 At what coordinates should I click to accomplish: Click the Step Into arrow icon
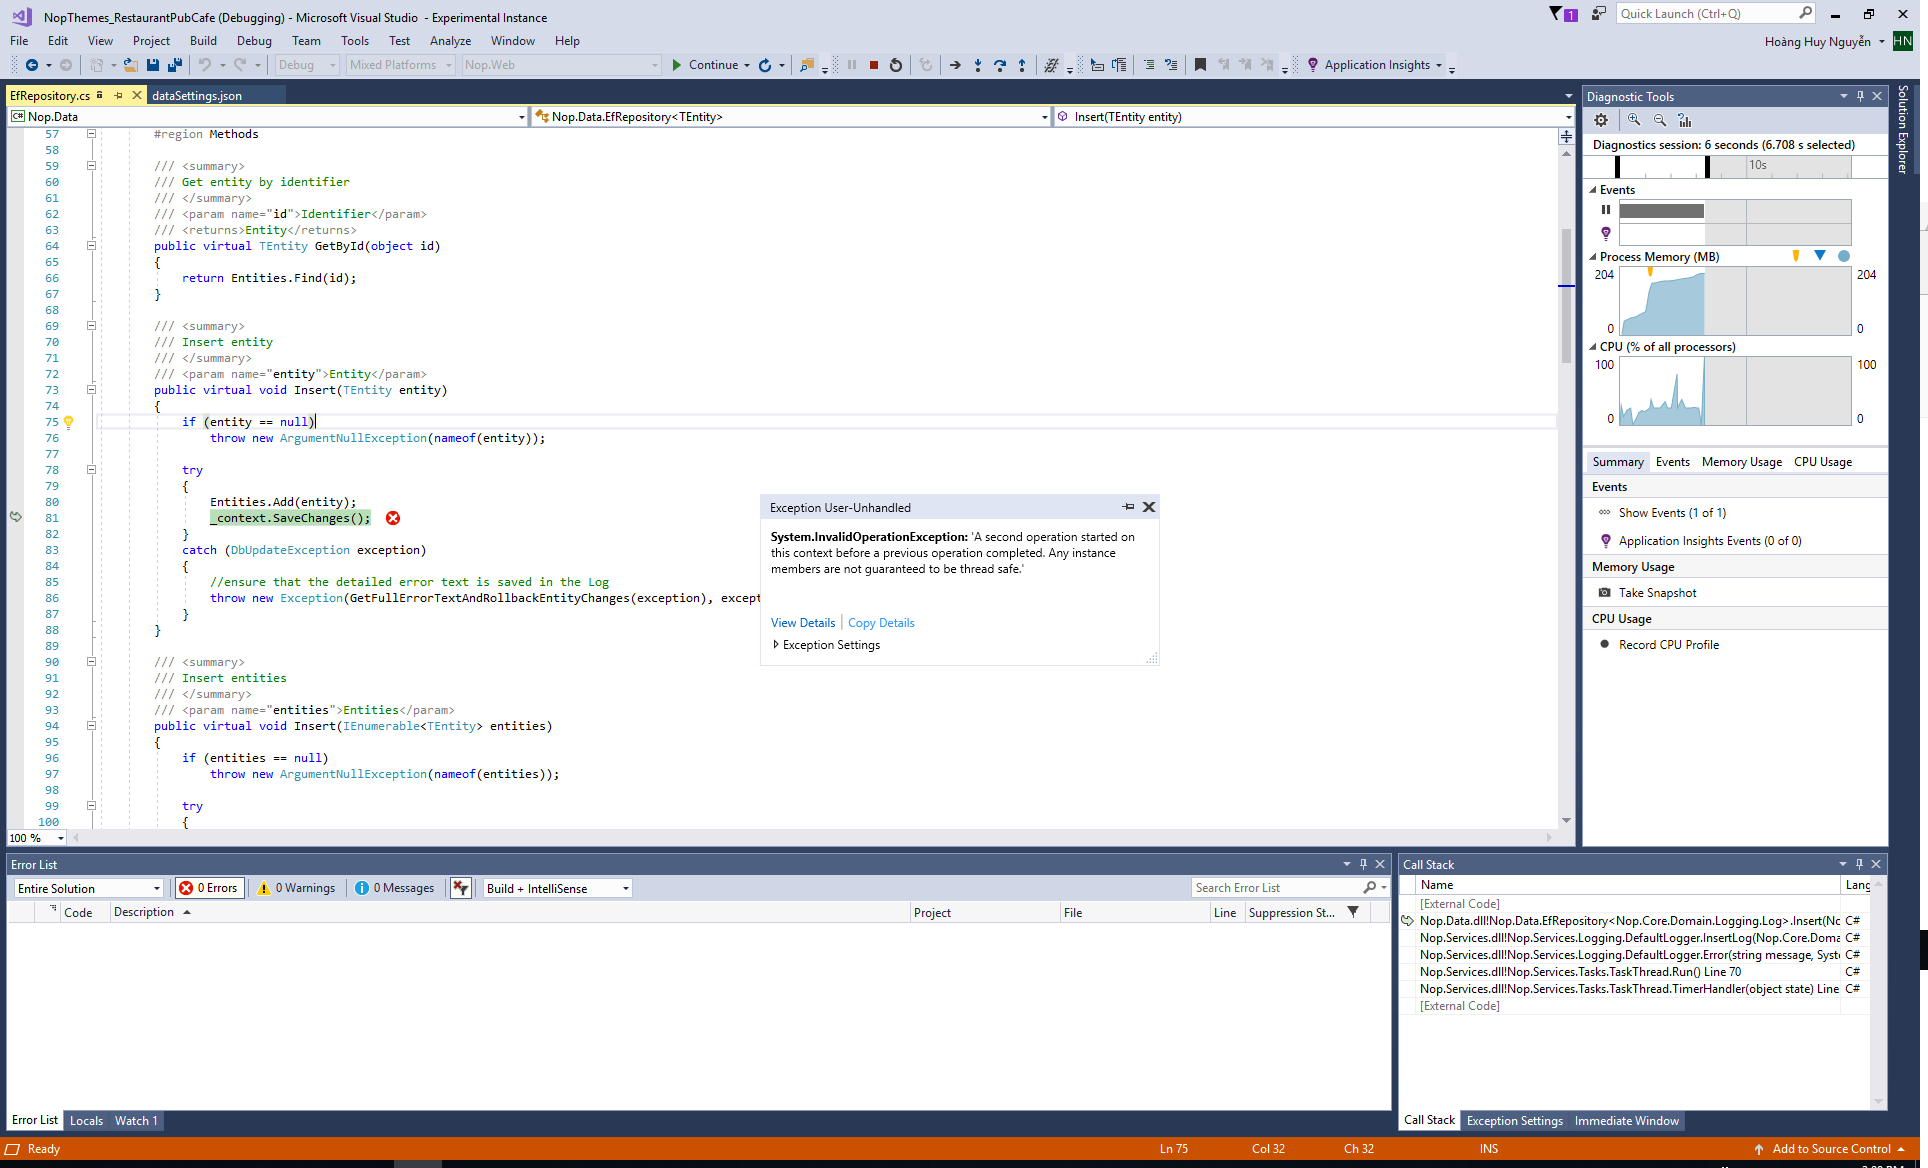978,65
